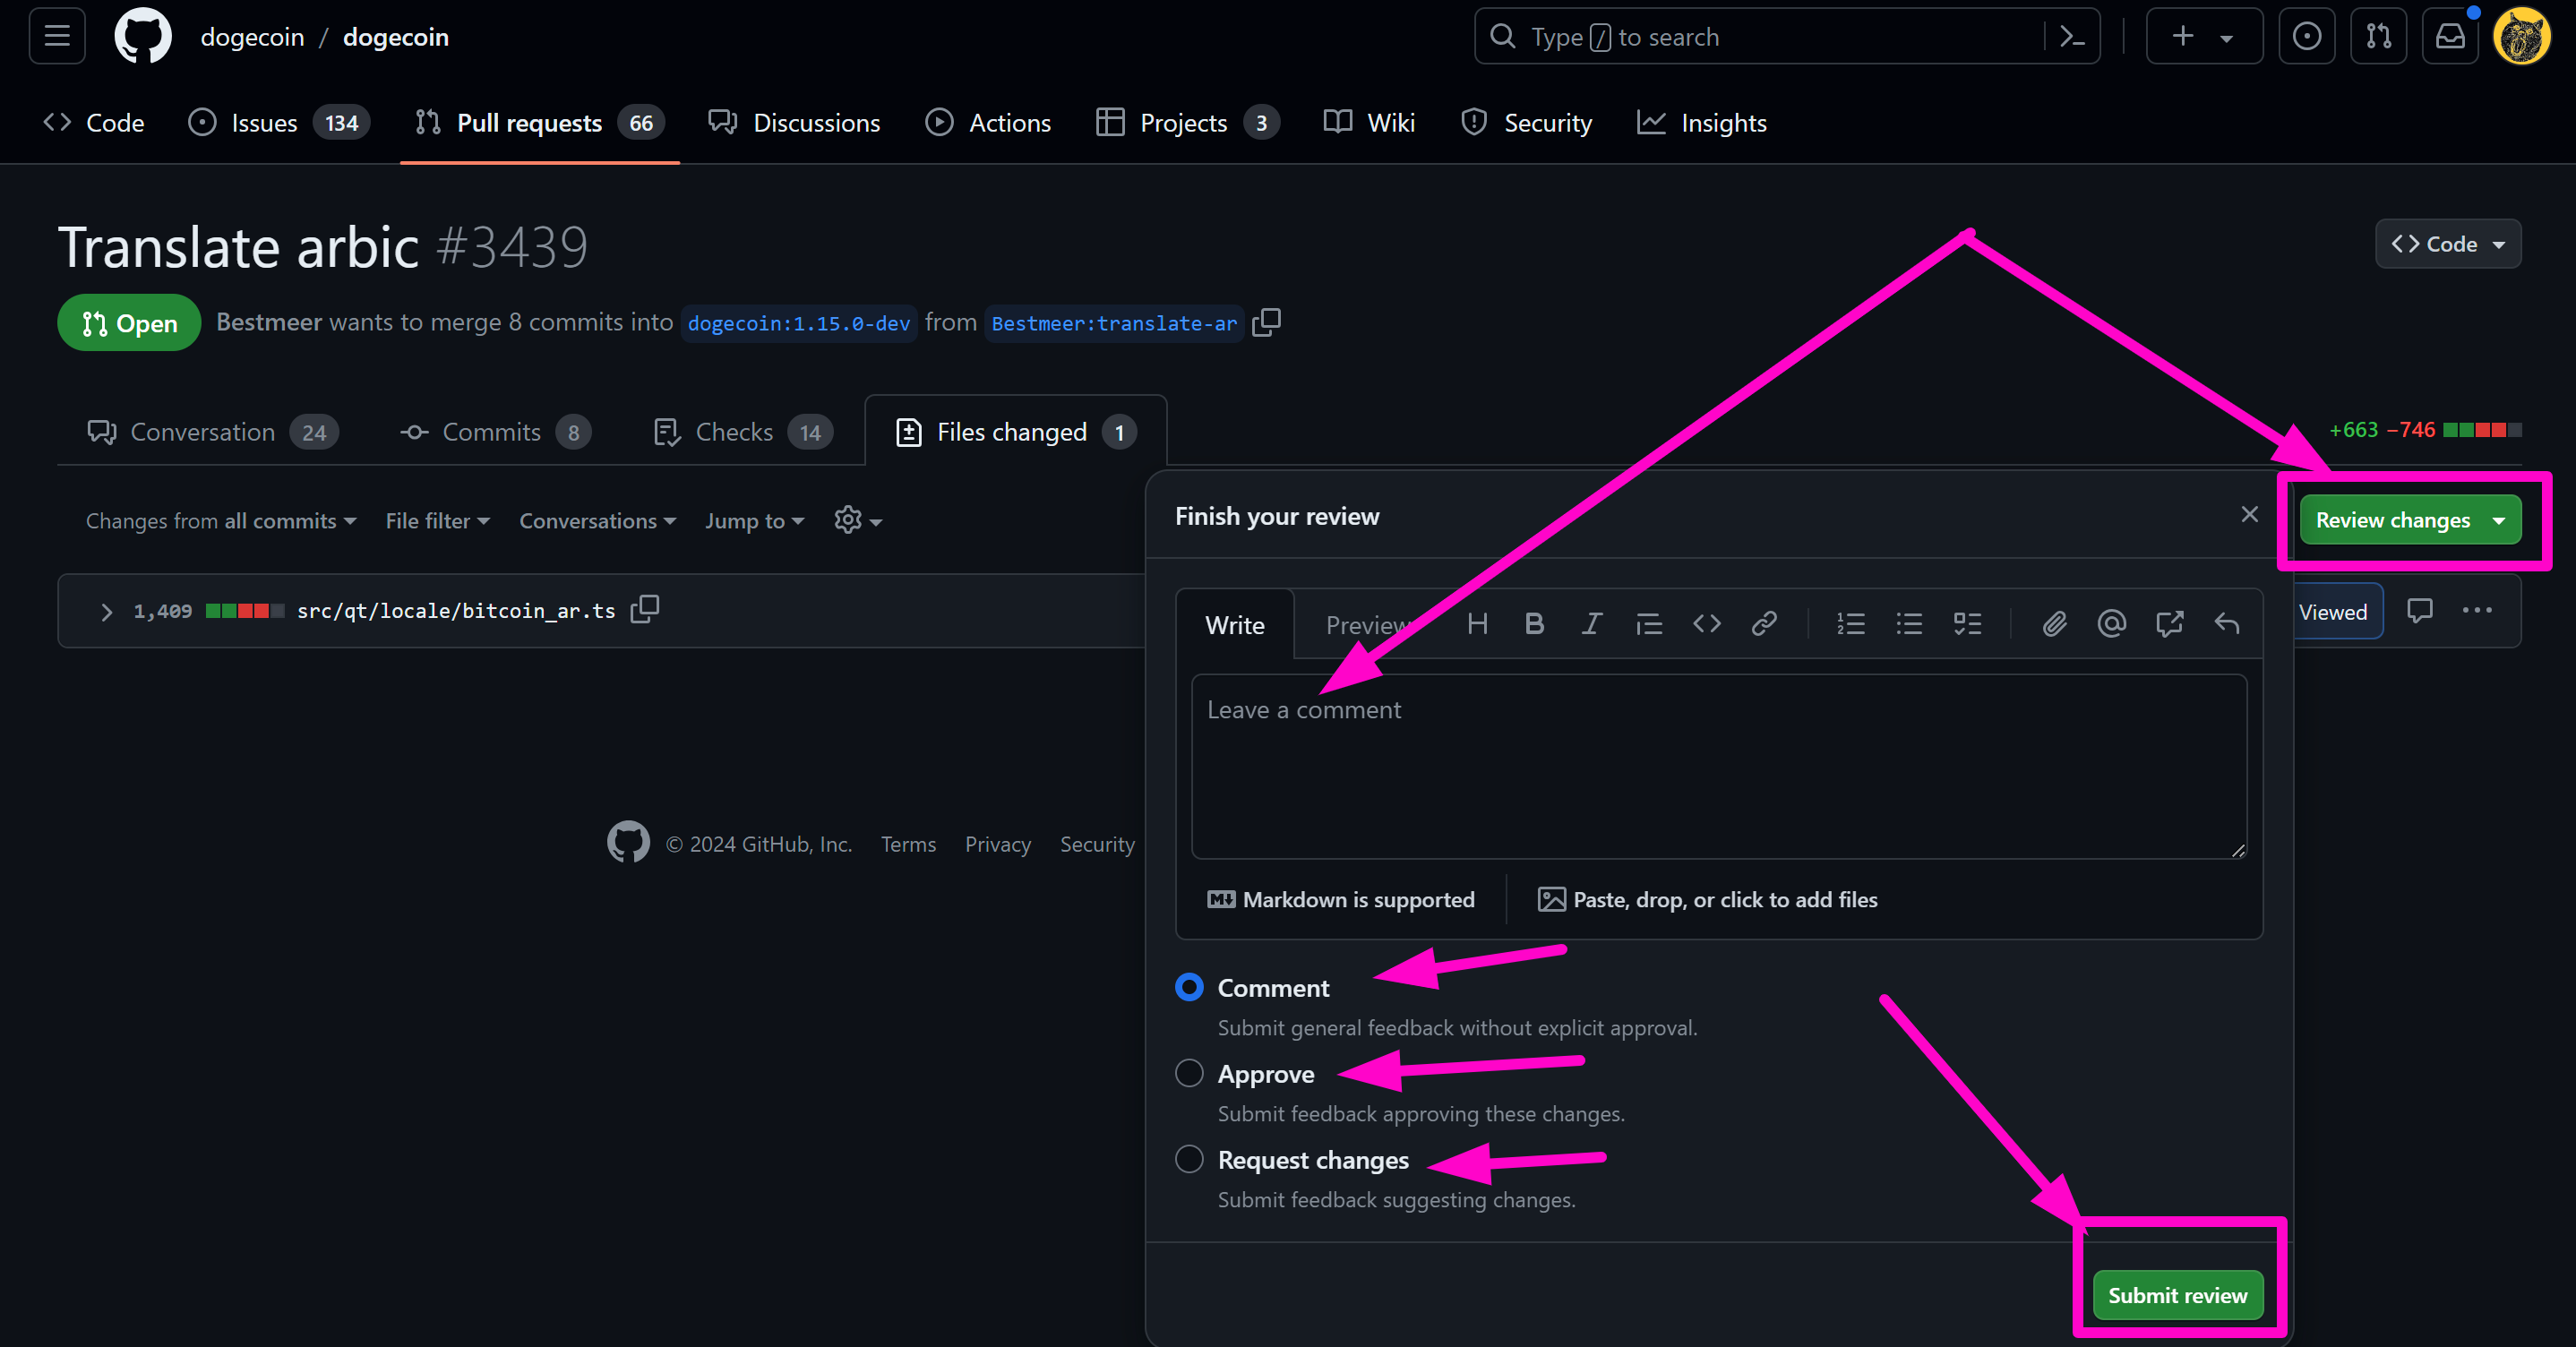Screen dimensions: 2576x1347
Task: Open the Issues shortcut icon in header
Action: [2306, 37]
